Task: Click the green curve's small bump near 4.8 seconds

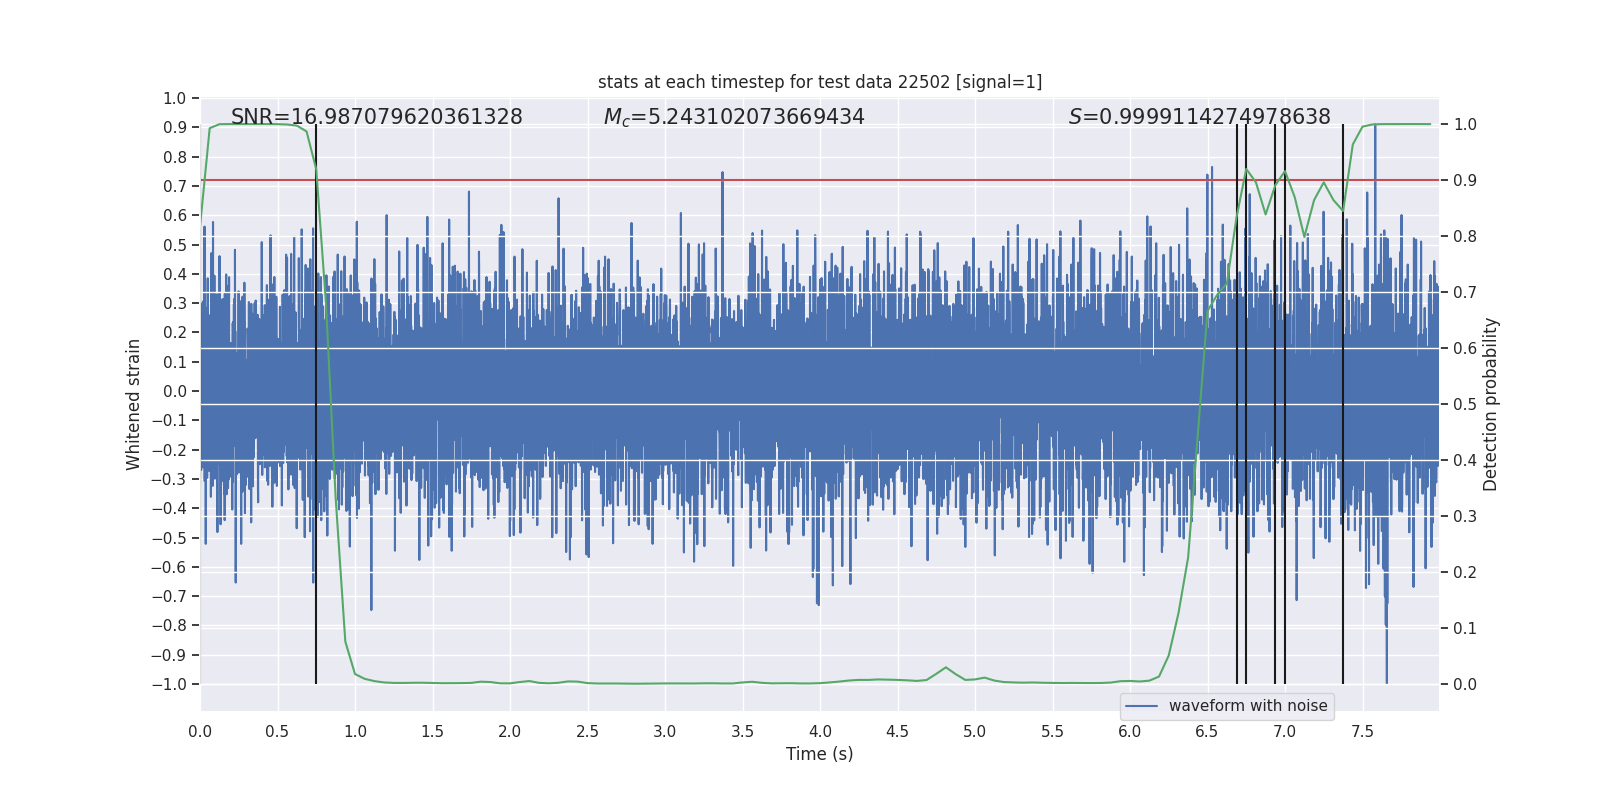Action: point(945,668)
